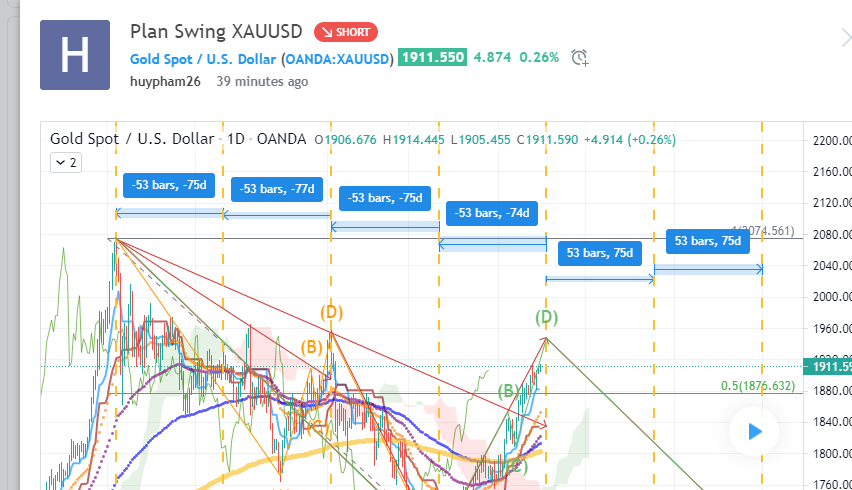Image resolution: width=852 pixels, height=490 pixels.
Task: Click the green 1911.550 price badge
Action: click(x=433, y=58)
